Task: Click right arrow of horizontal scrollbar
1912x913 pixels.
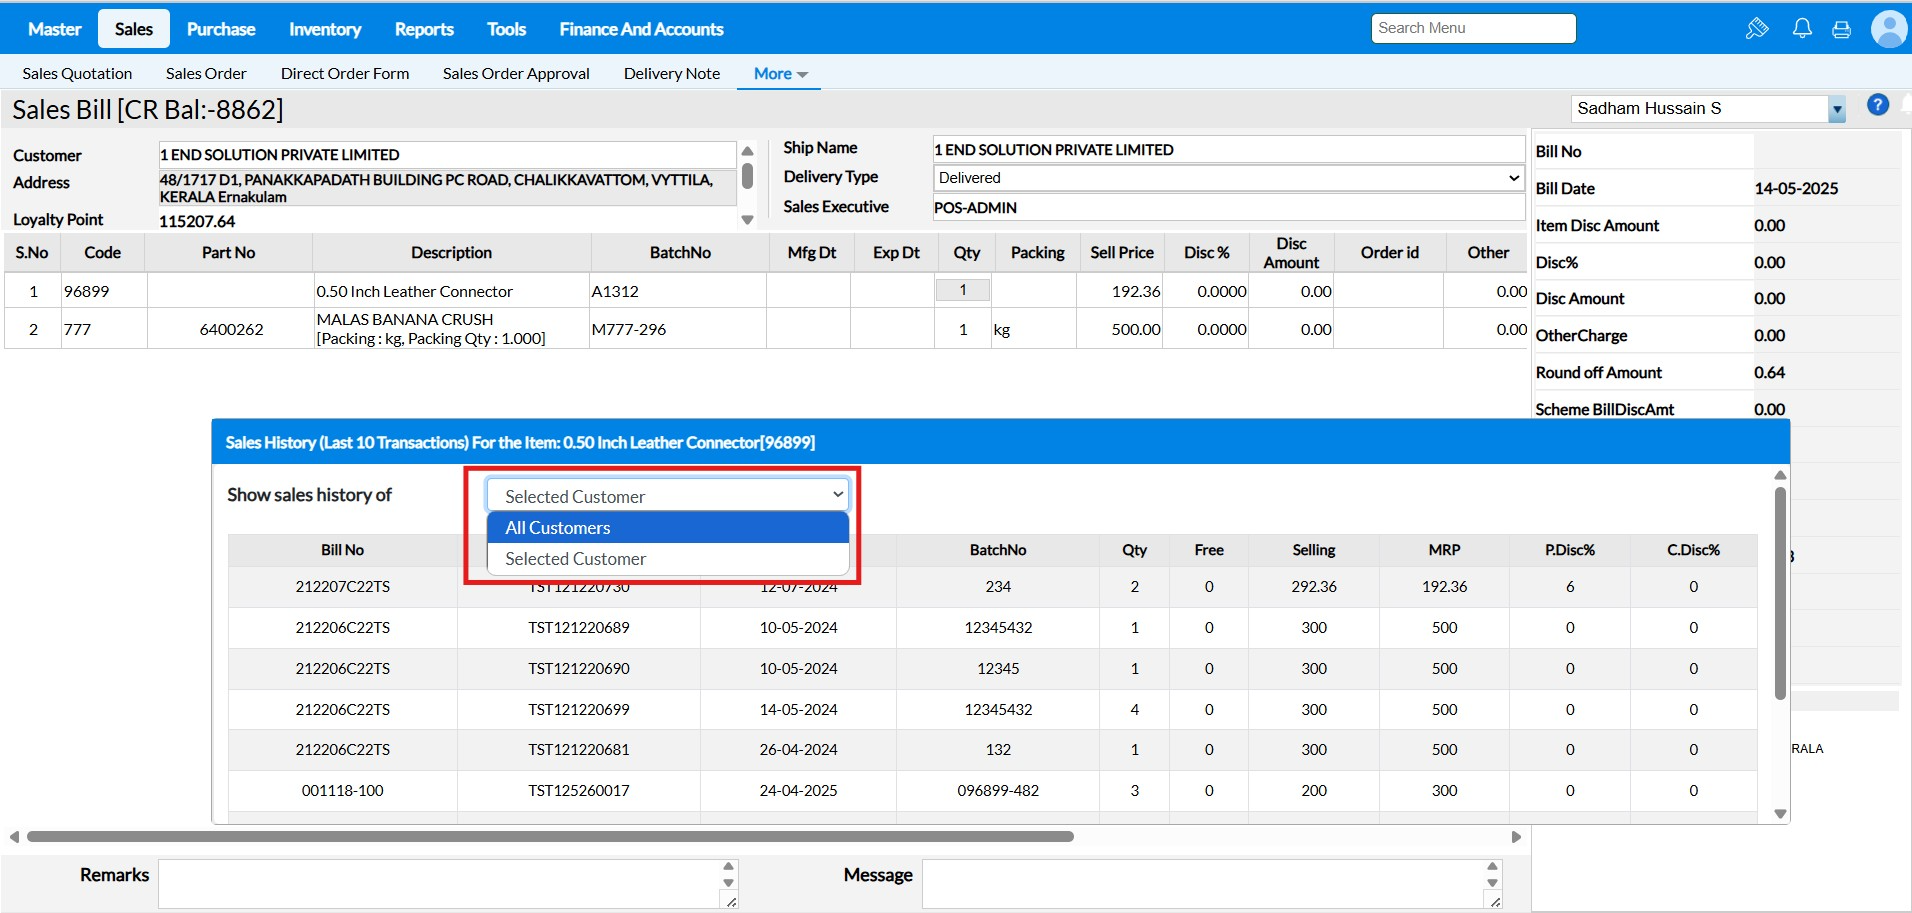Action: tap(1516, 837)
